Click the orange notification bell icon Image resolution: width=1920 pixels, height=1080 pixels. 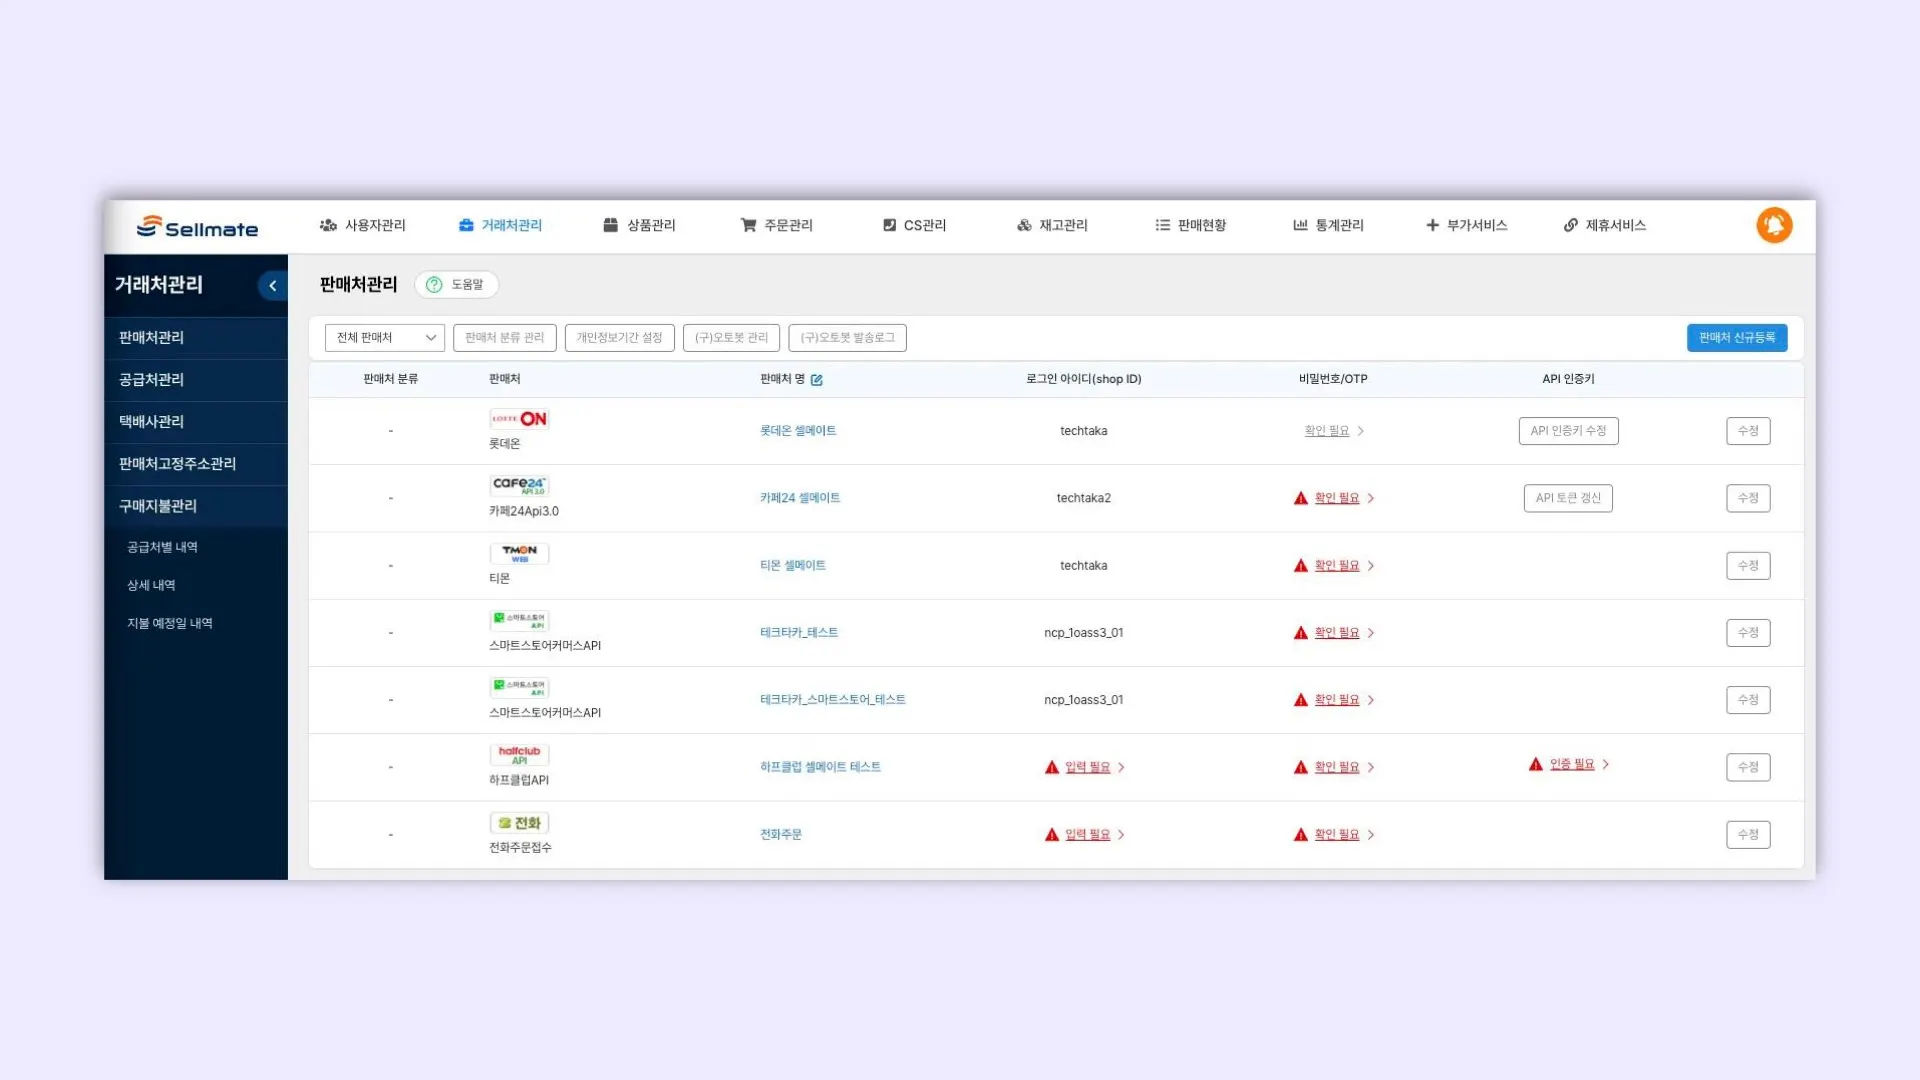[x=1774, y=225]
